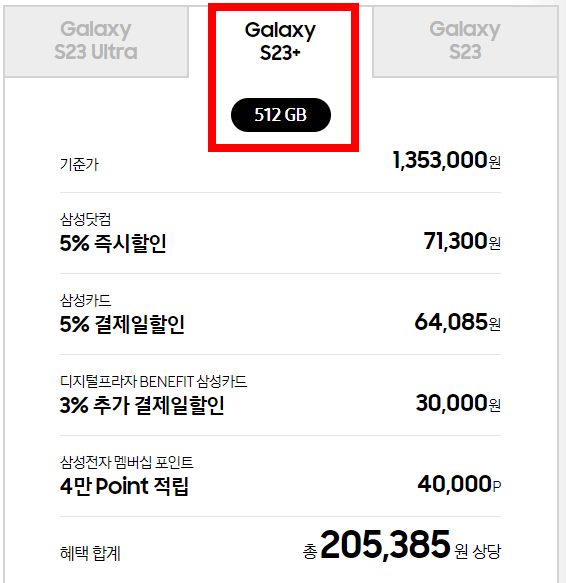Click the 3% 추가 결제일할인 heading
566x583 pixels.
(x=142, y=405)
